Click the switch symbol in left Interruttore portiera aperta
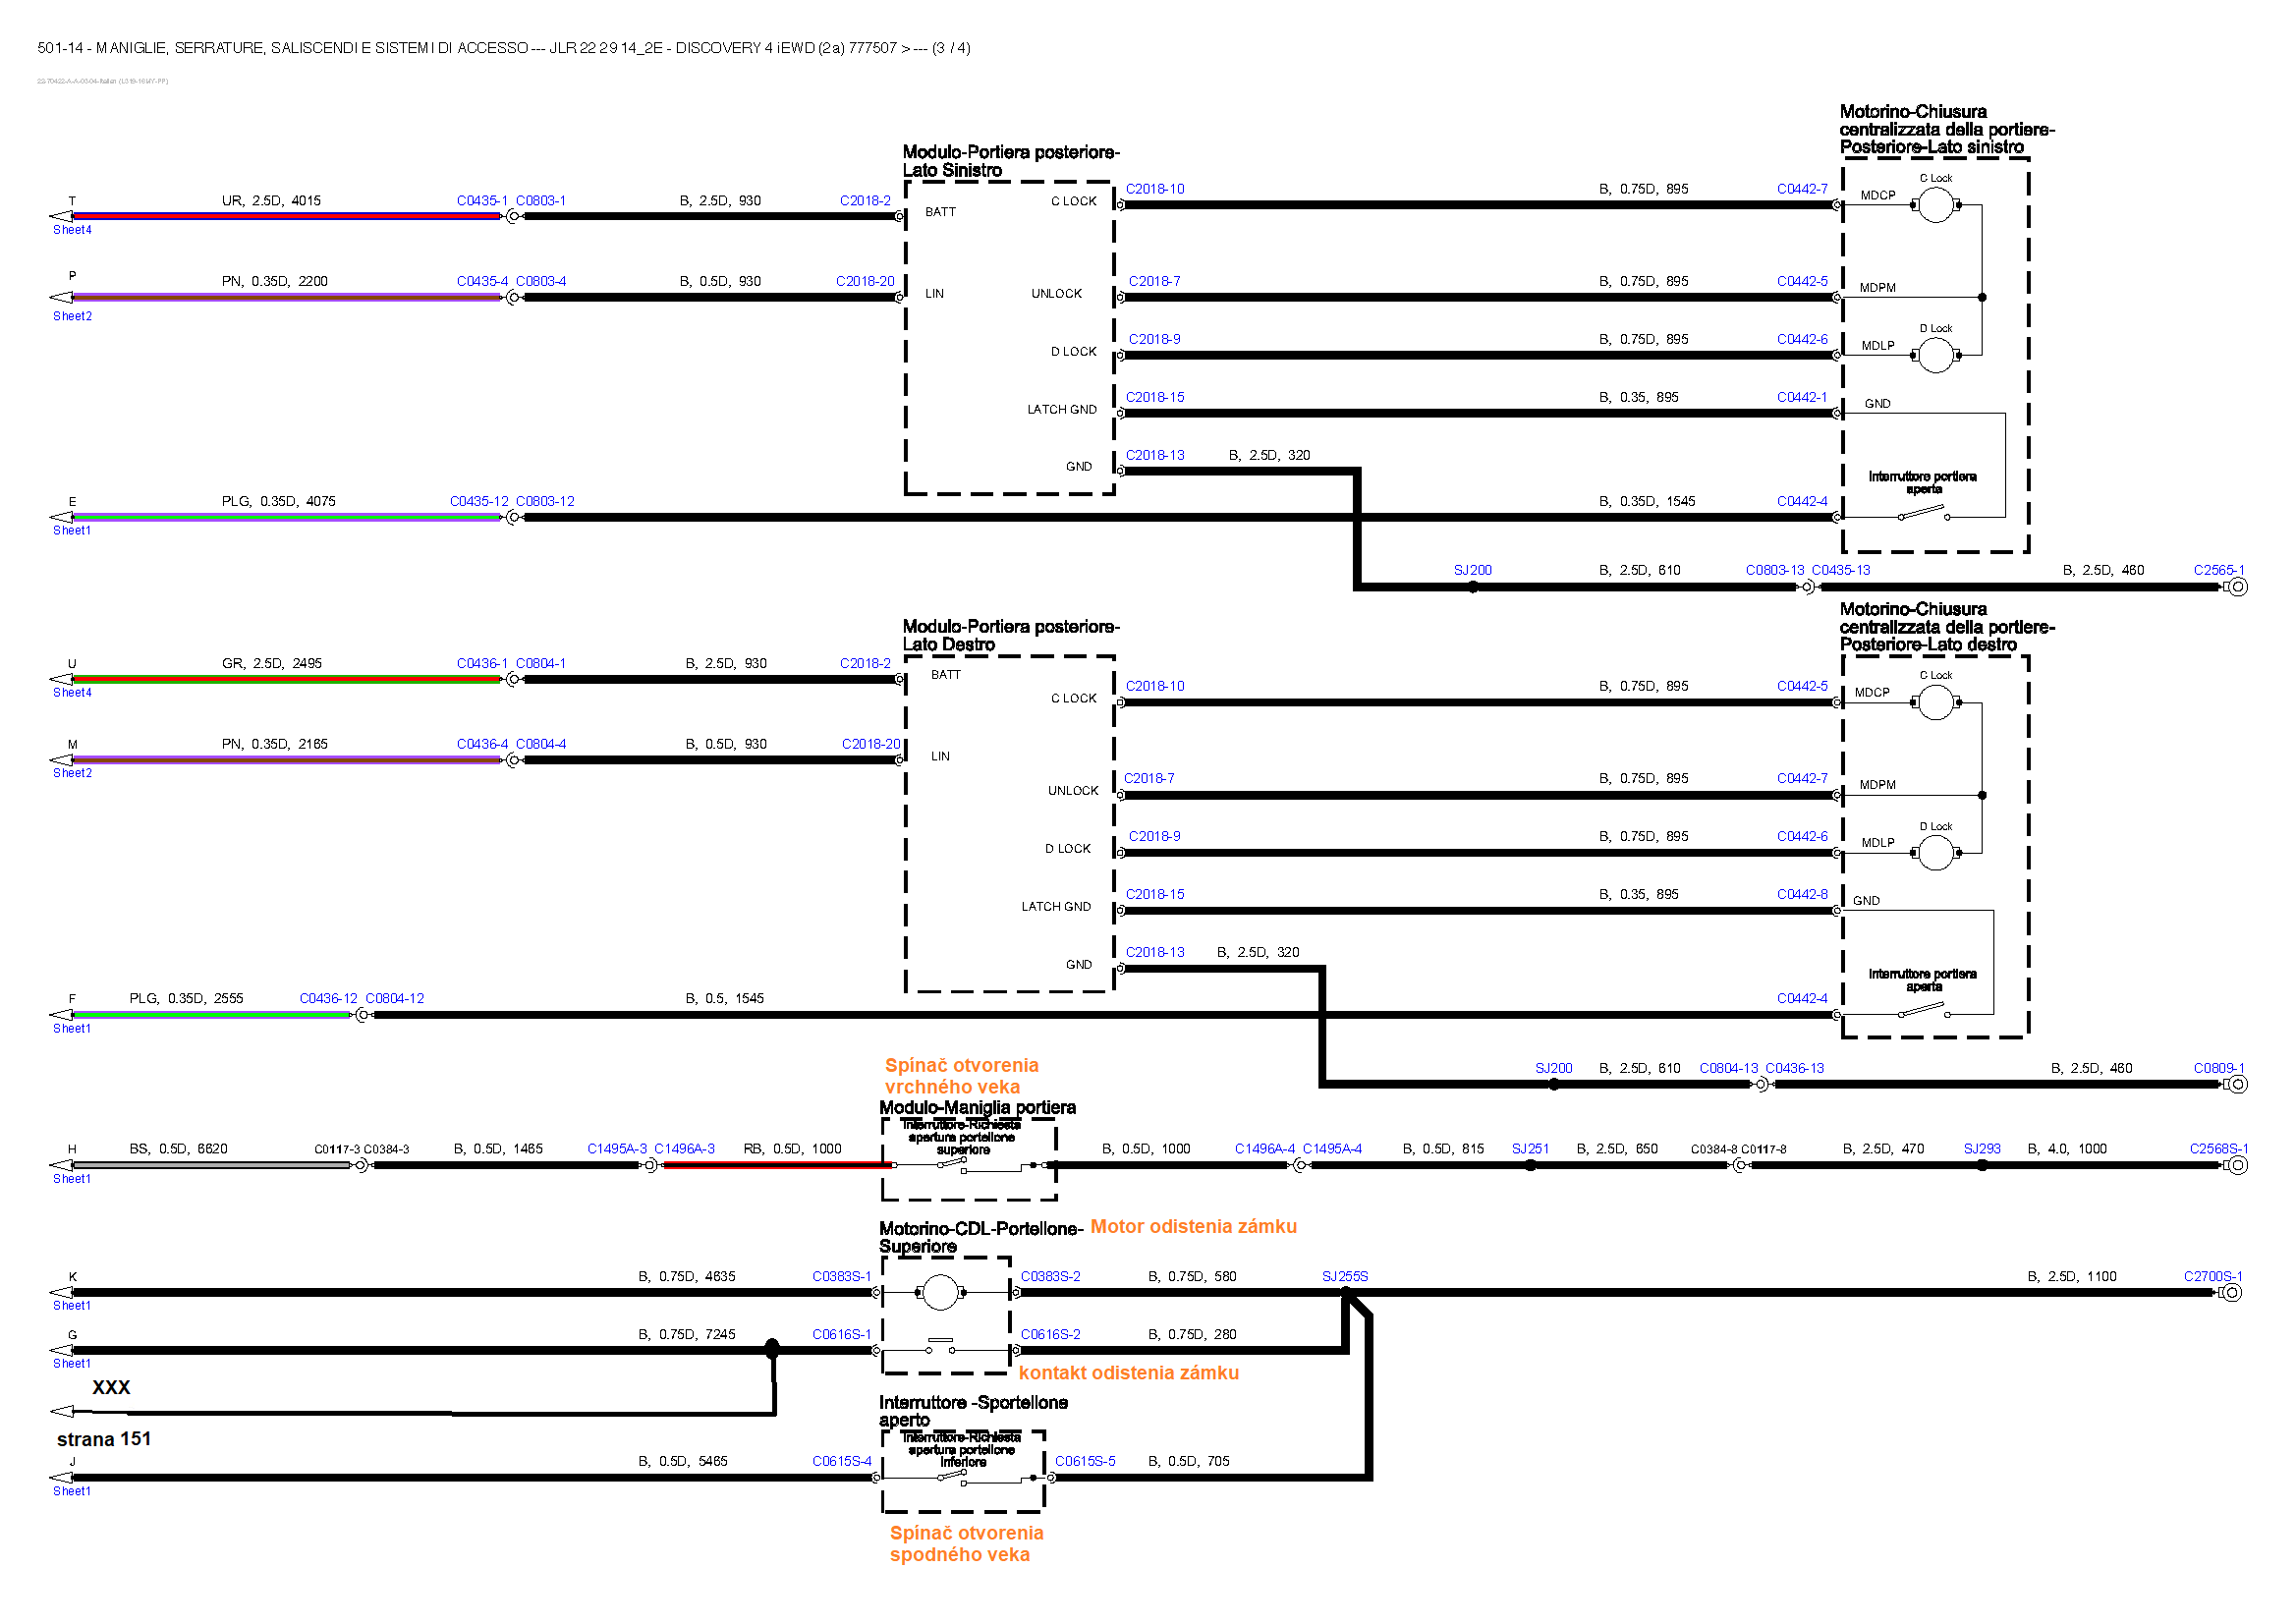 point(1922,514)
